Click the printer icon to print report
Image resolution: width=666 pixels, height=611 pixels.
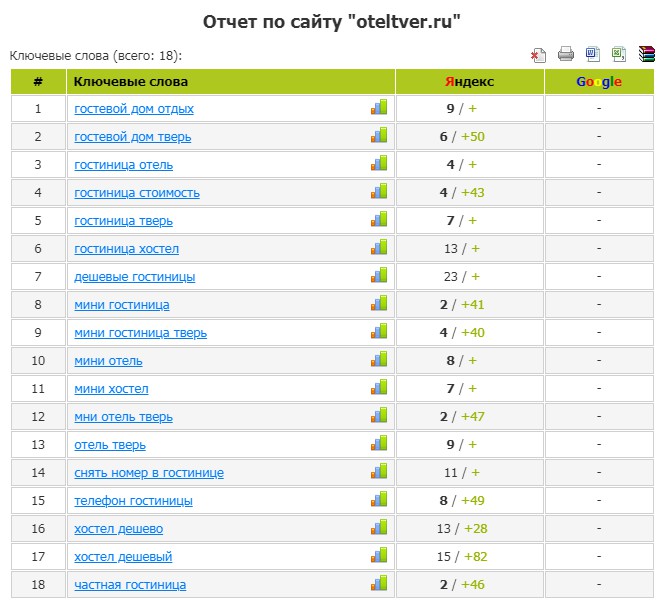[x=565, y=54]
